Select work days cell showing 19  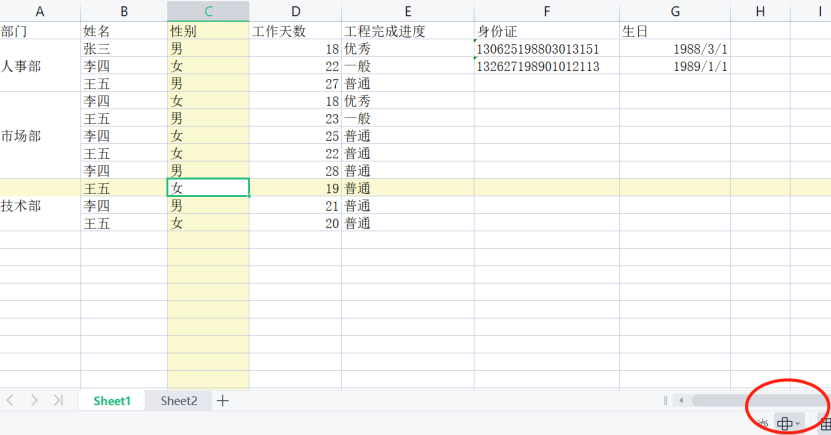pyautogui.click(x=295, y=188)
